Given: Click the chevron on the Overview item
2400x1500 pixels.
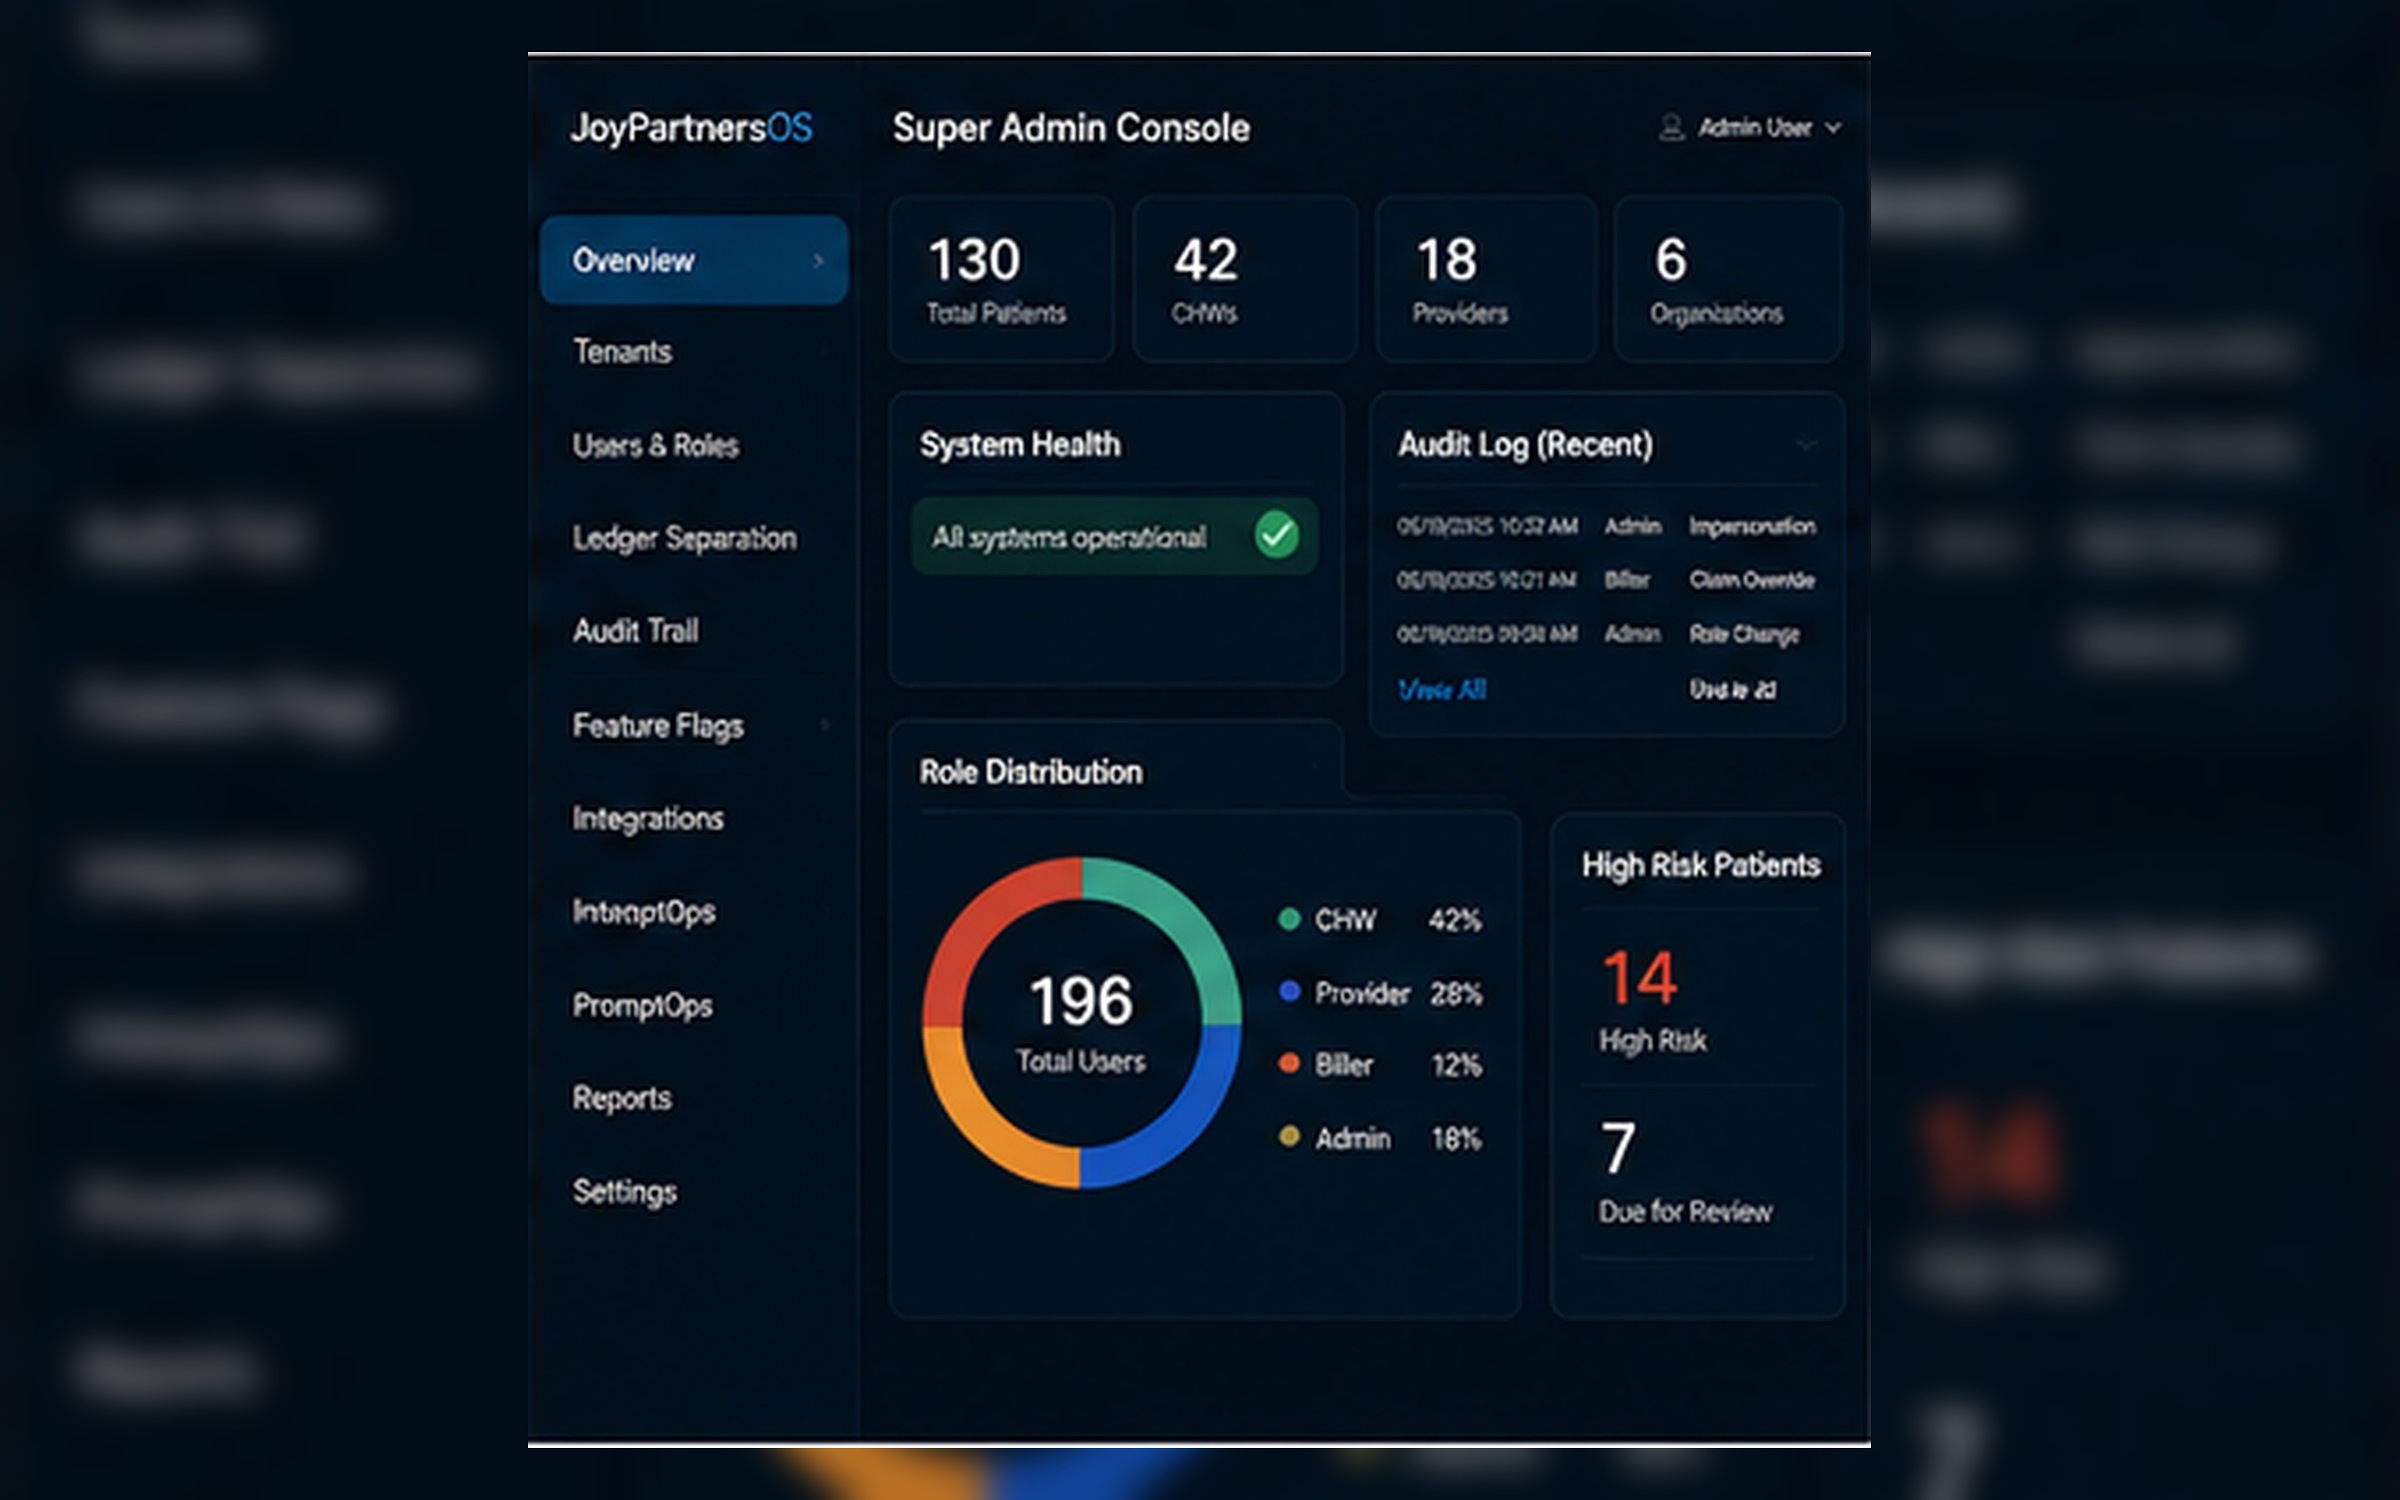Looking at the screenshot, I should point(818,260).
